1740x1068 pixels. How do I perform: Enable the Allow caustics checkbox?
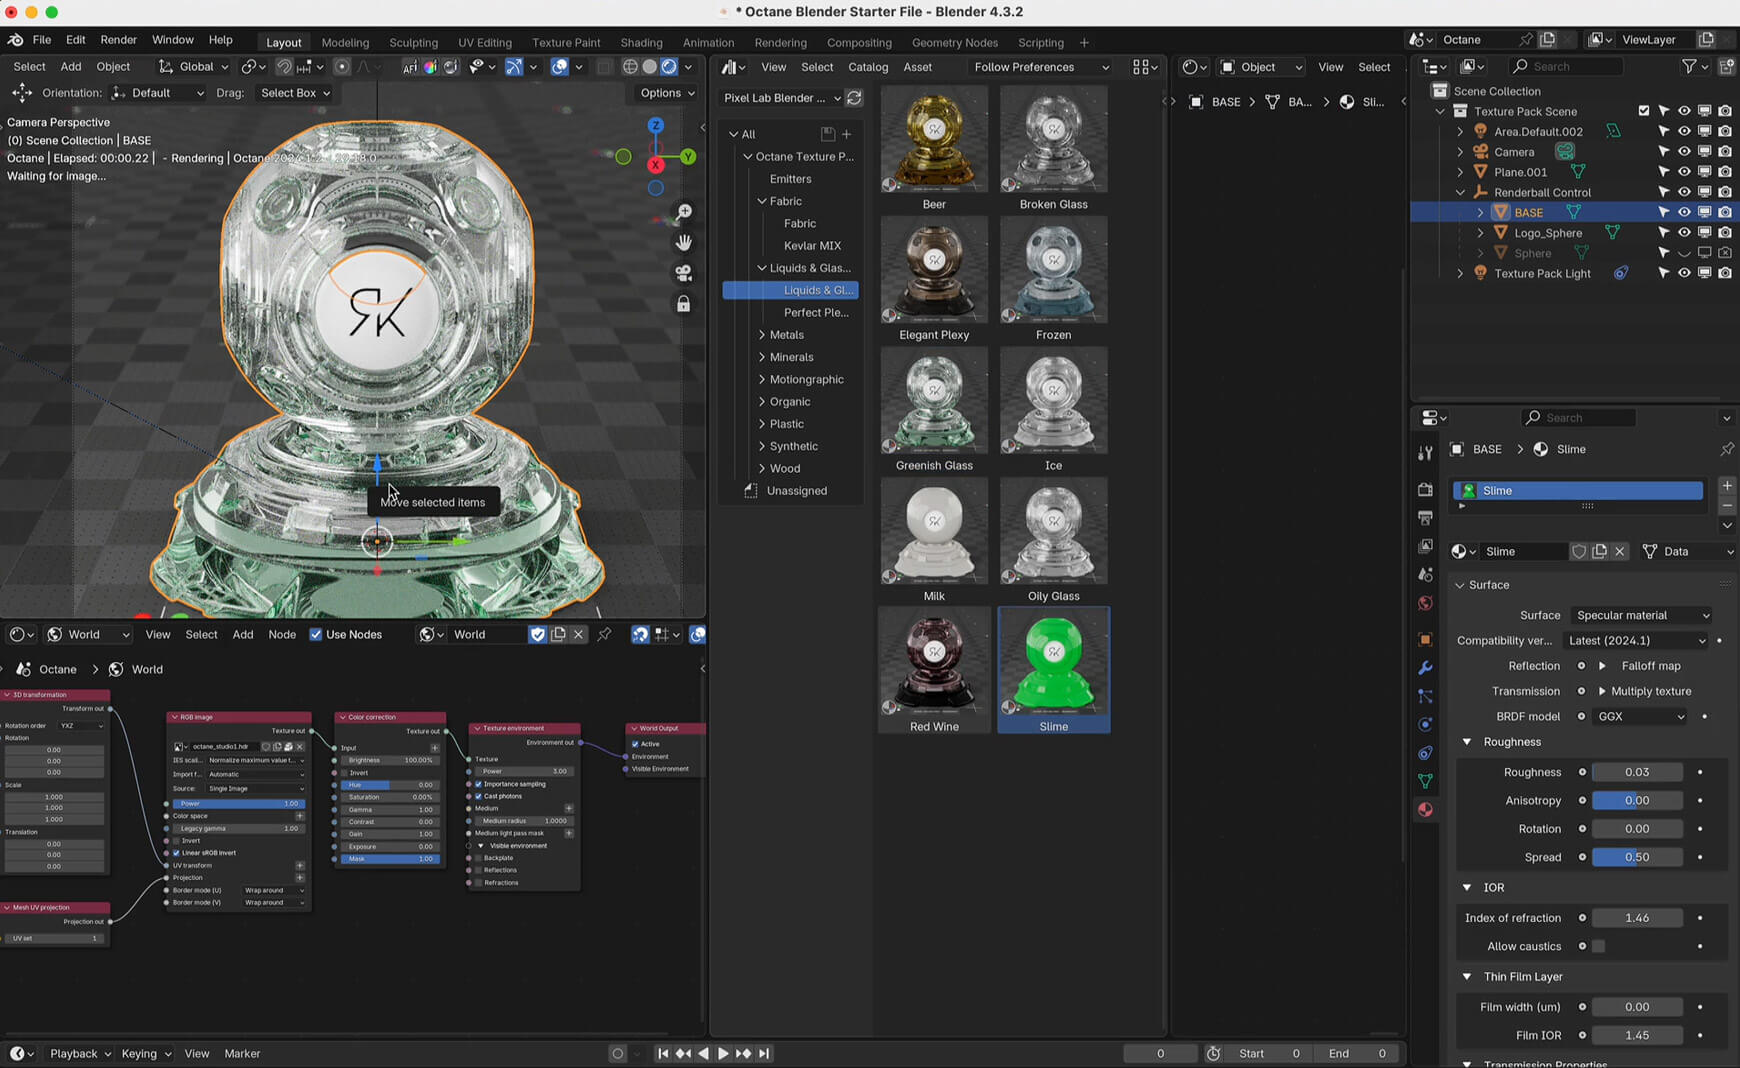pyautogui.click(x=1598, y=946)
